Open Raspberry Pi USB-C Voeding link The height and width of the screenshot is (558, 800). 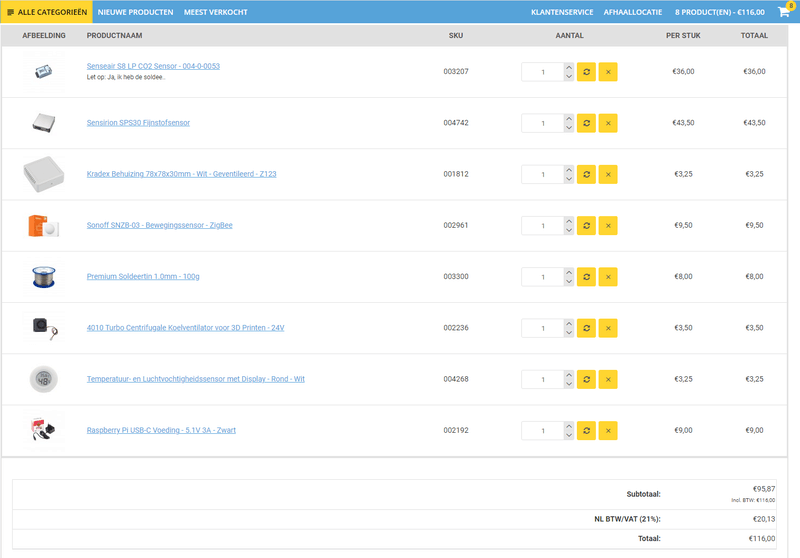point(161,430)
